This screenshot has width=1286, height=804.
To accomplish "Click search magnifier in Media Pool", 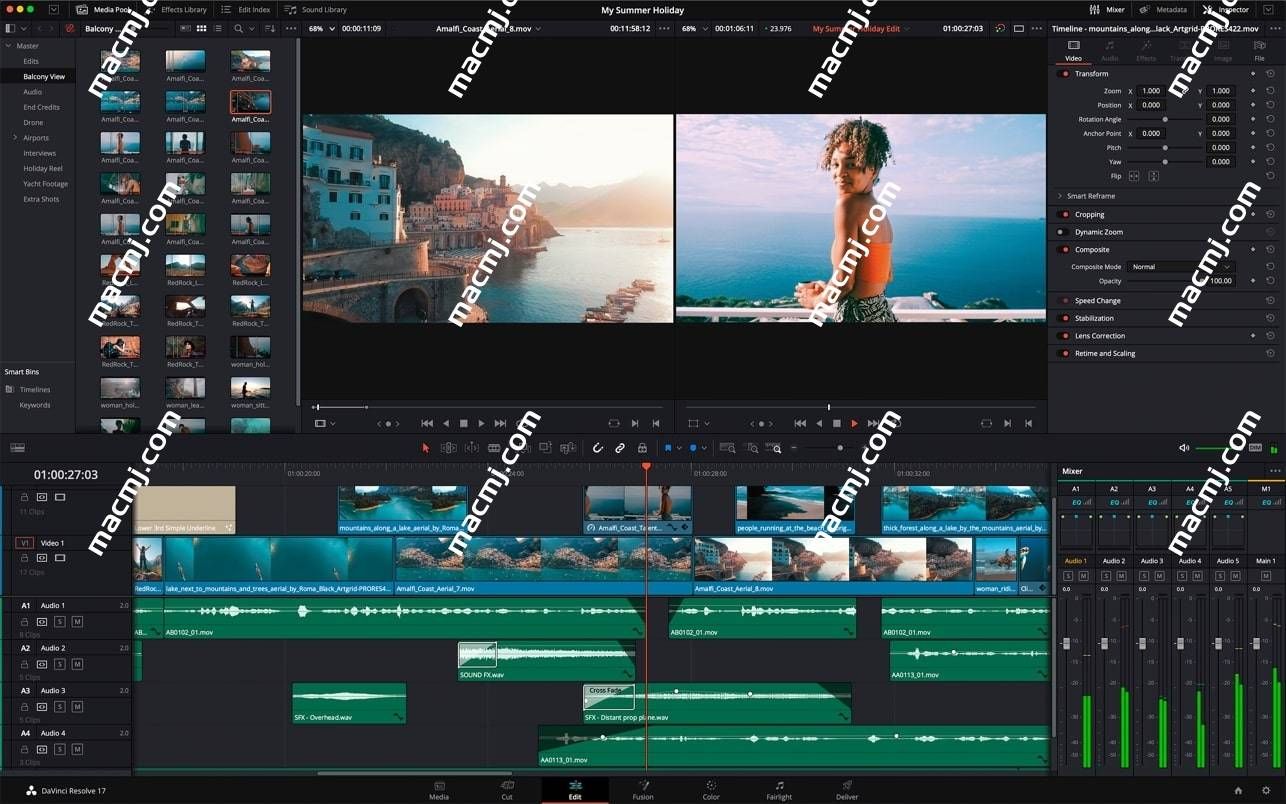I will click(x=238, y=29).
